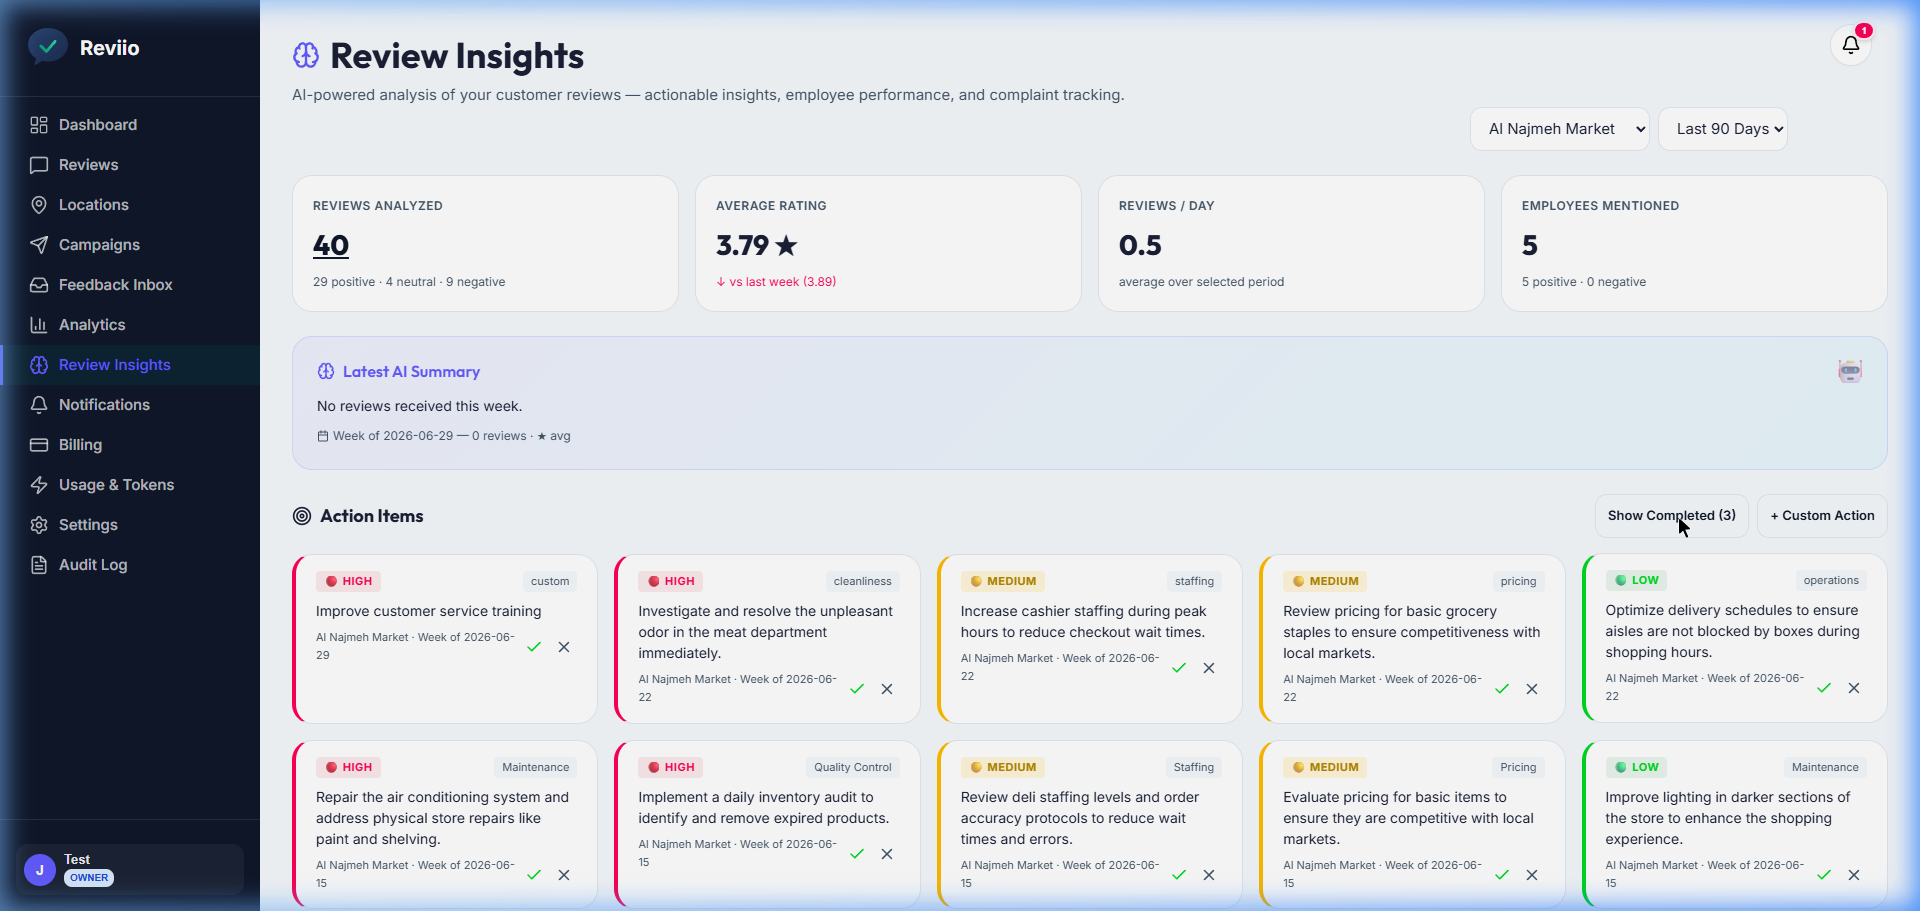Click the Campaigns paper-plane icon

click(39, 245)
